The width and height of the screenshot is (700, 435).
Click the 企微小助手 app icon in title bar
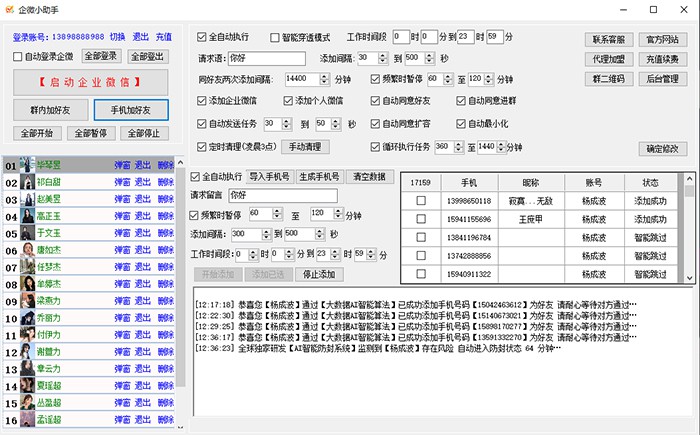click(x=9, y=9)
